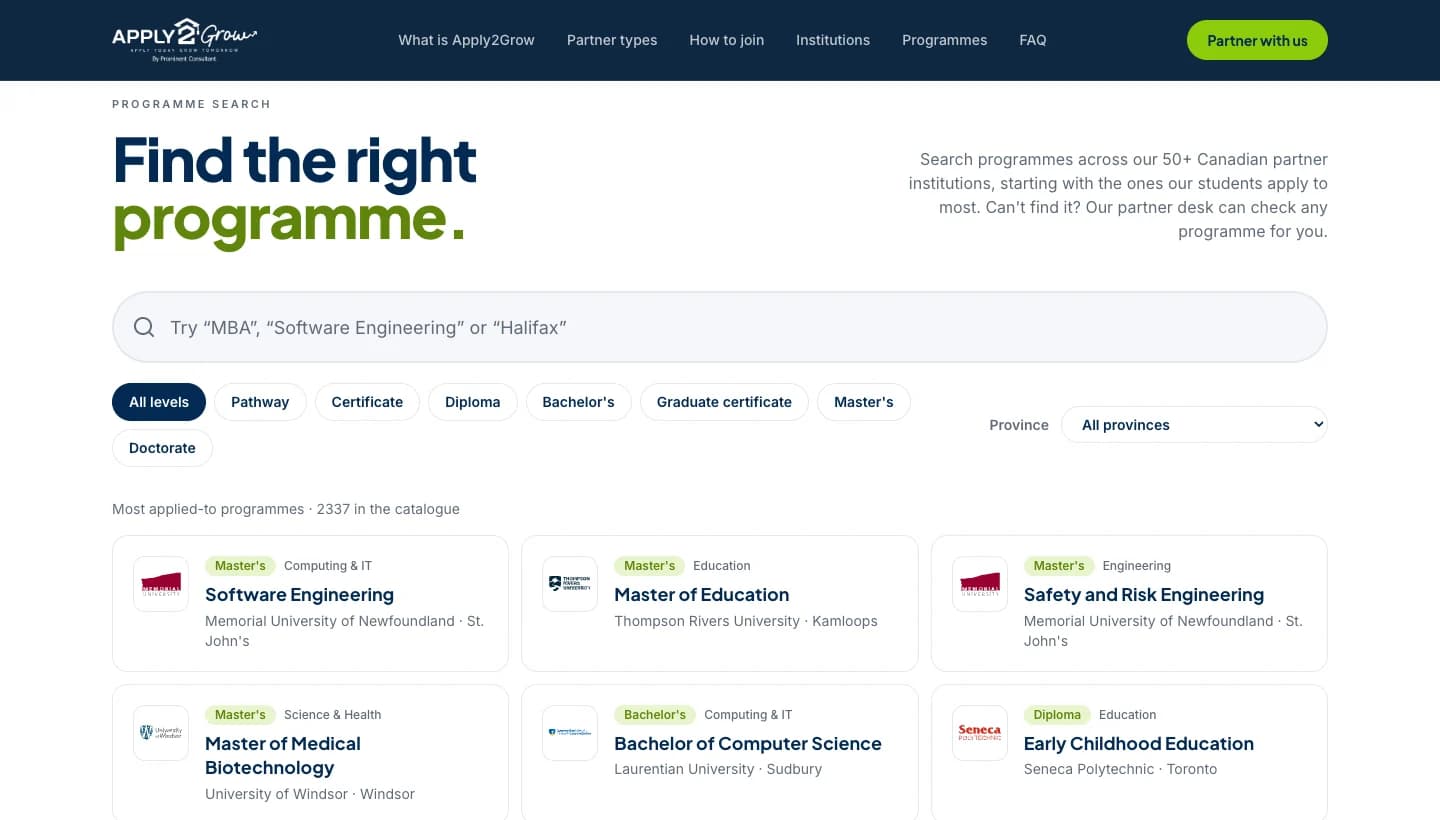Filter by Bachelor's level
This screenshot has width=1440, height=820.
578,402
